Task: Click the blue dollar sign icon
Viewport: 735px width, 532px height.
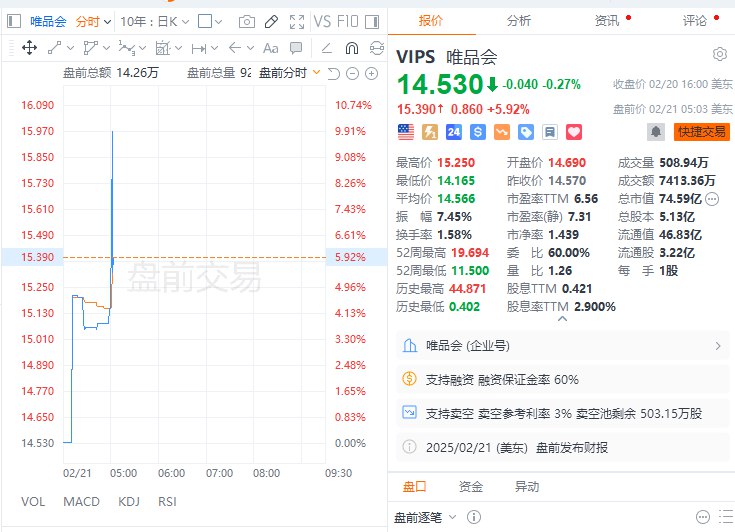Action: coord(478,132)
